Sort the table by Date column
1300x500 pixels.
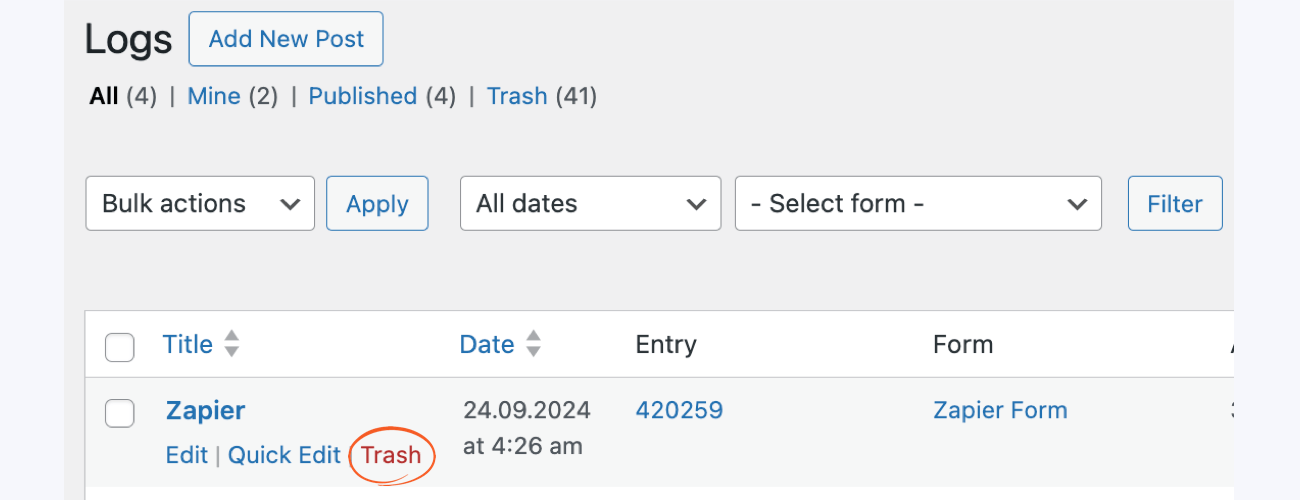click(x=487, y=344)
